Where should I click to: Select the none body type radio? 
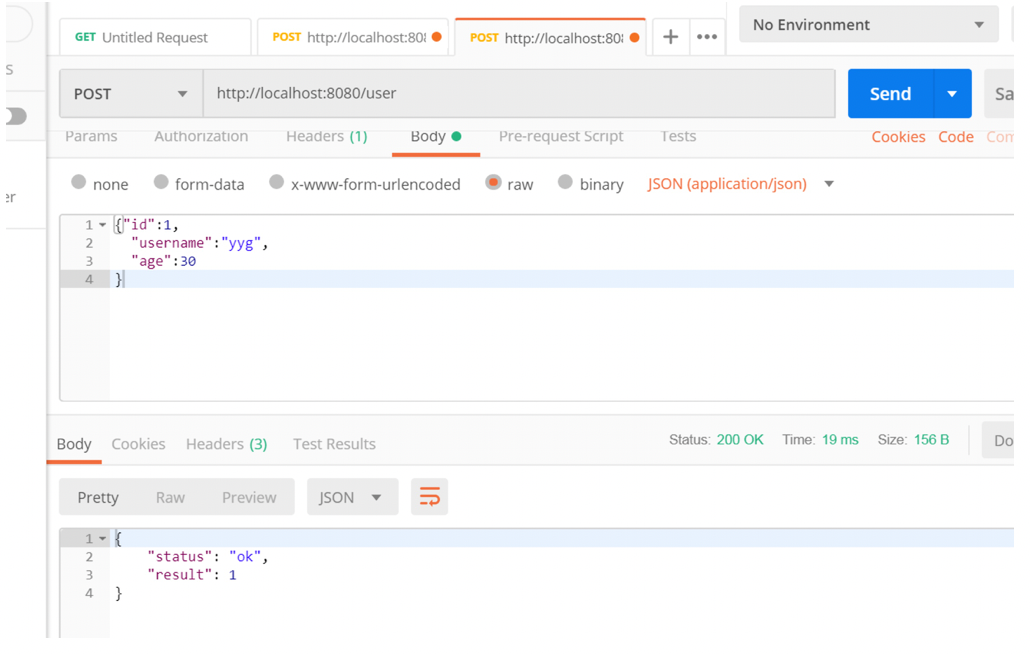tap(79, 182)
